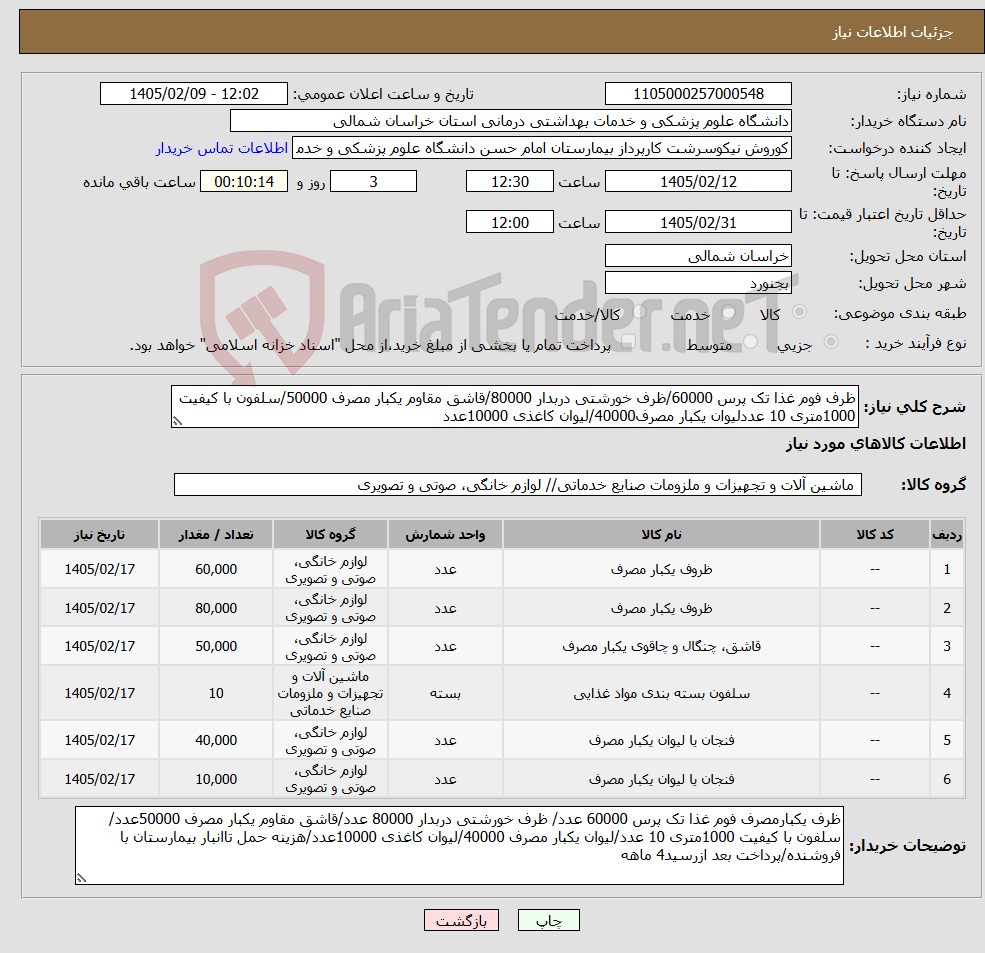
Task: Click the quantity cell 60,000
Action: (216, 569)
